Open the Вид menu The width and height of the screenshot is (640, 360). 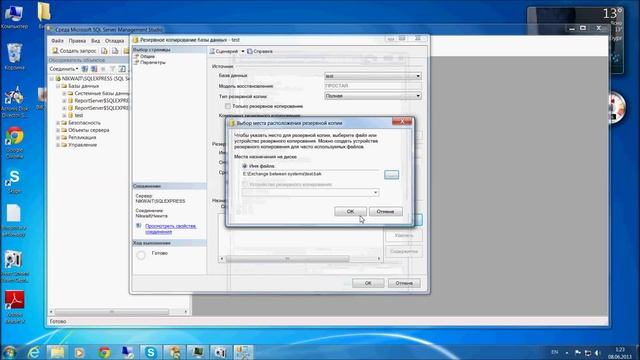click(x=95, y=41)
